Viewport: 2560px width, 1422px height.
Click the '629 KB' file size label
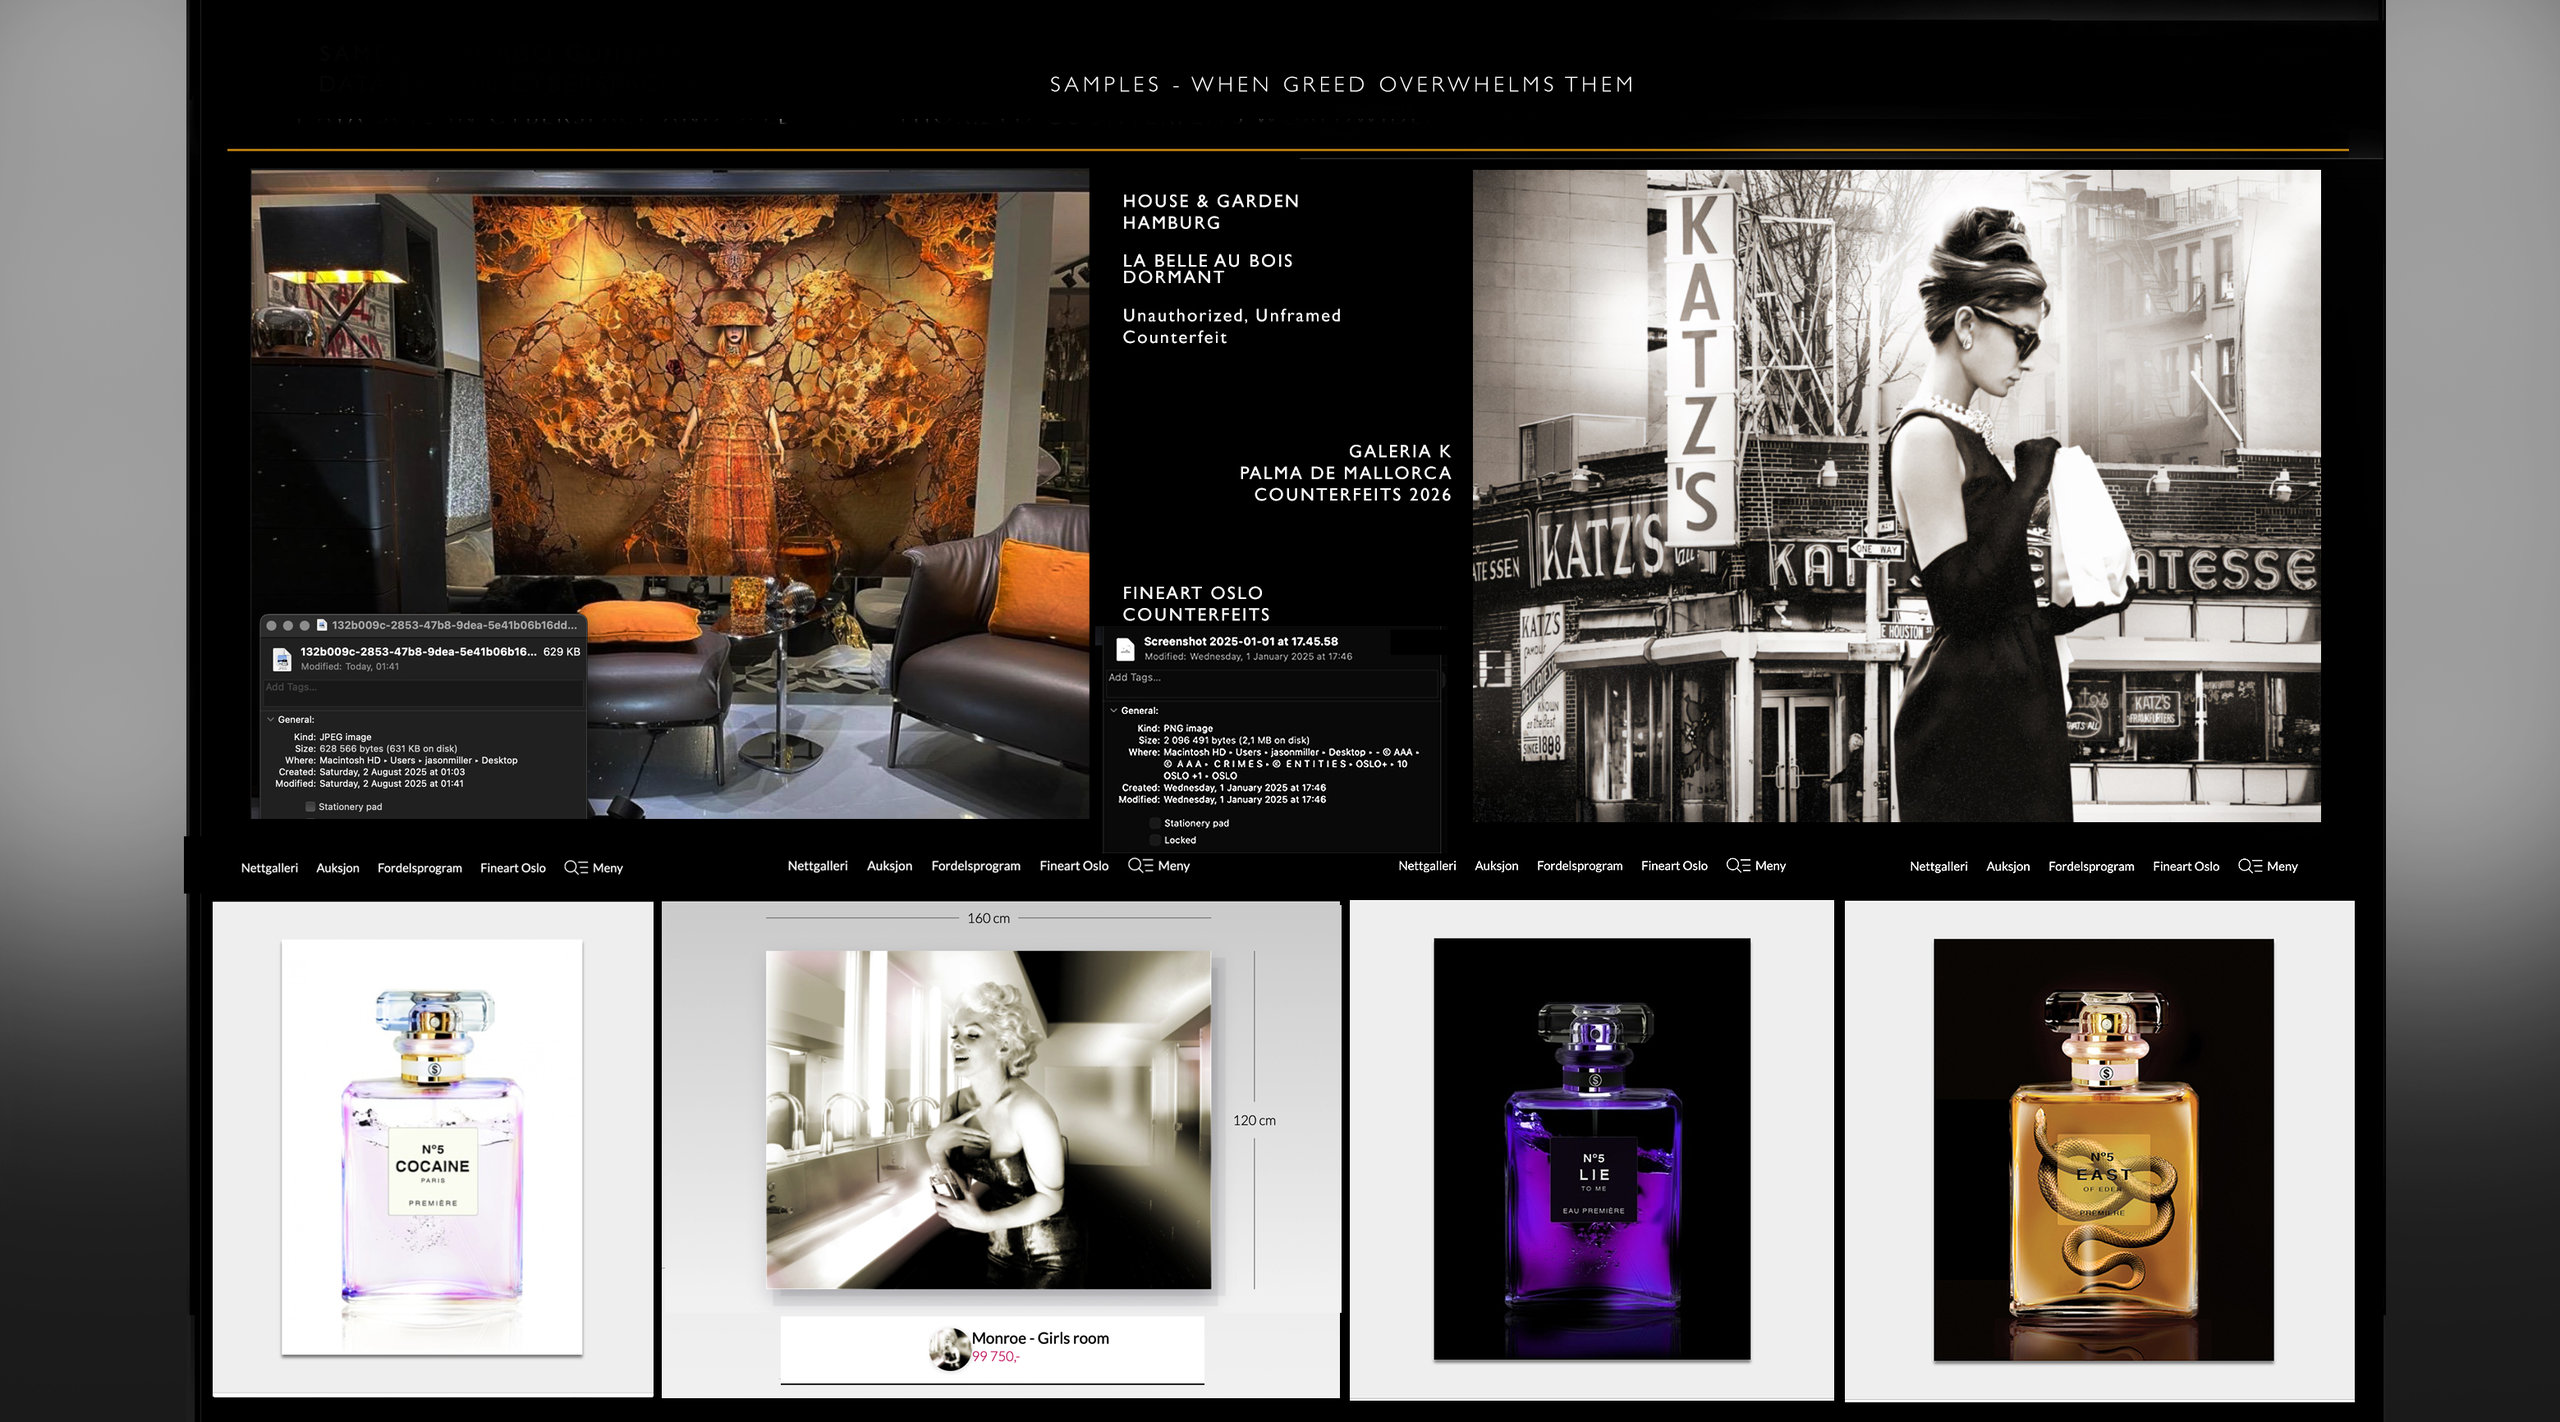tap(561, 652)
